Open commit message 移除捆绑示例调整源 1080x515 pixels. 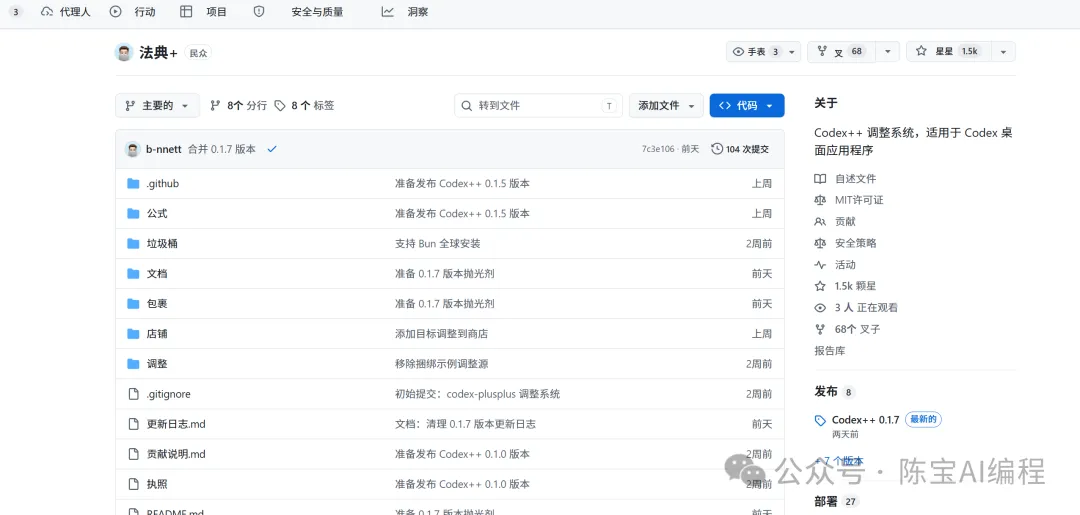(x=442, y=364)
